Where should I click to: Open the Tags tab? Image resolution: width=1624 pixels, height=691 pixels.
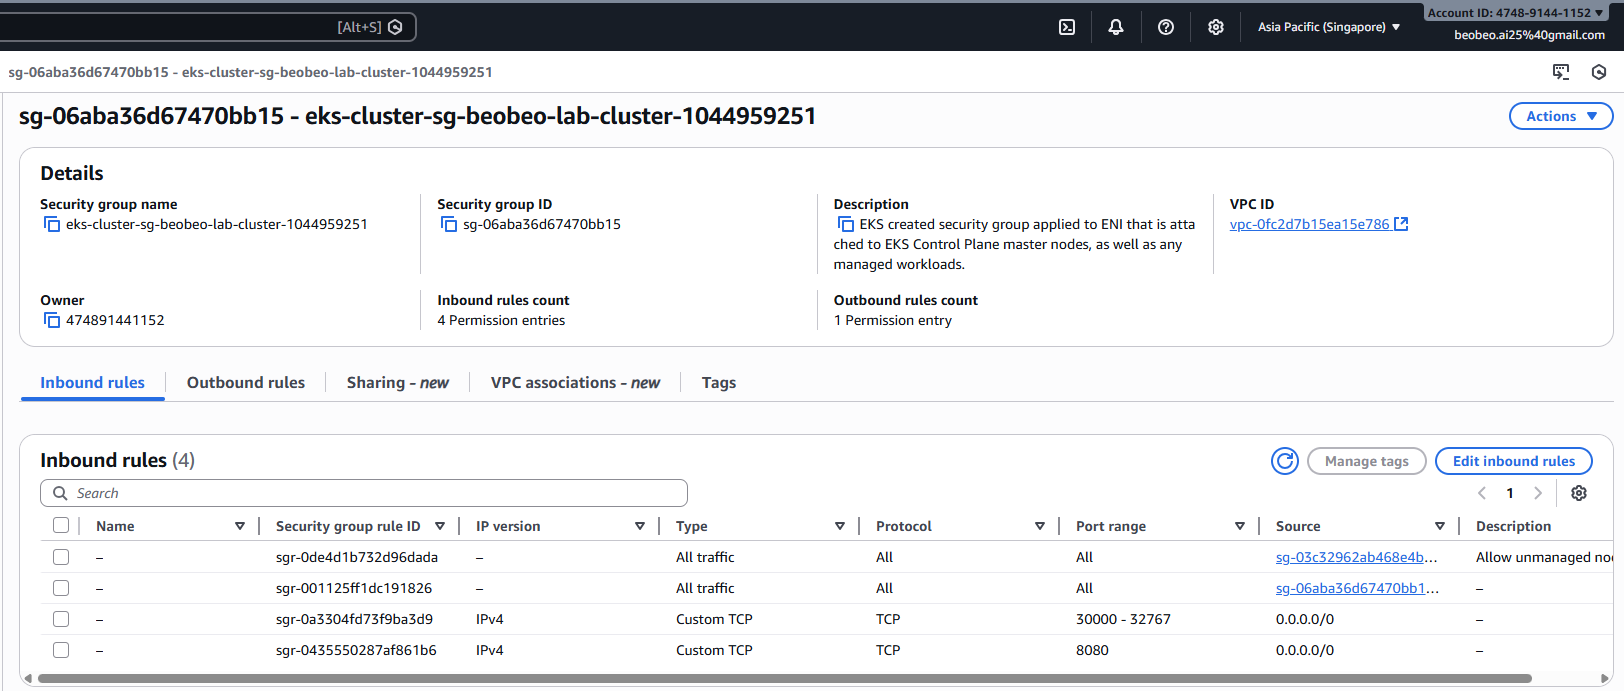718,383
